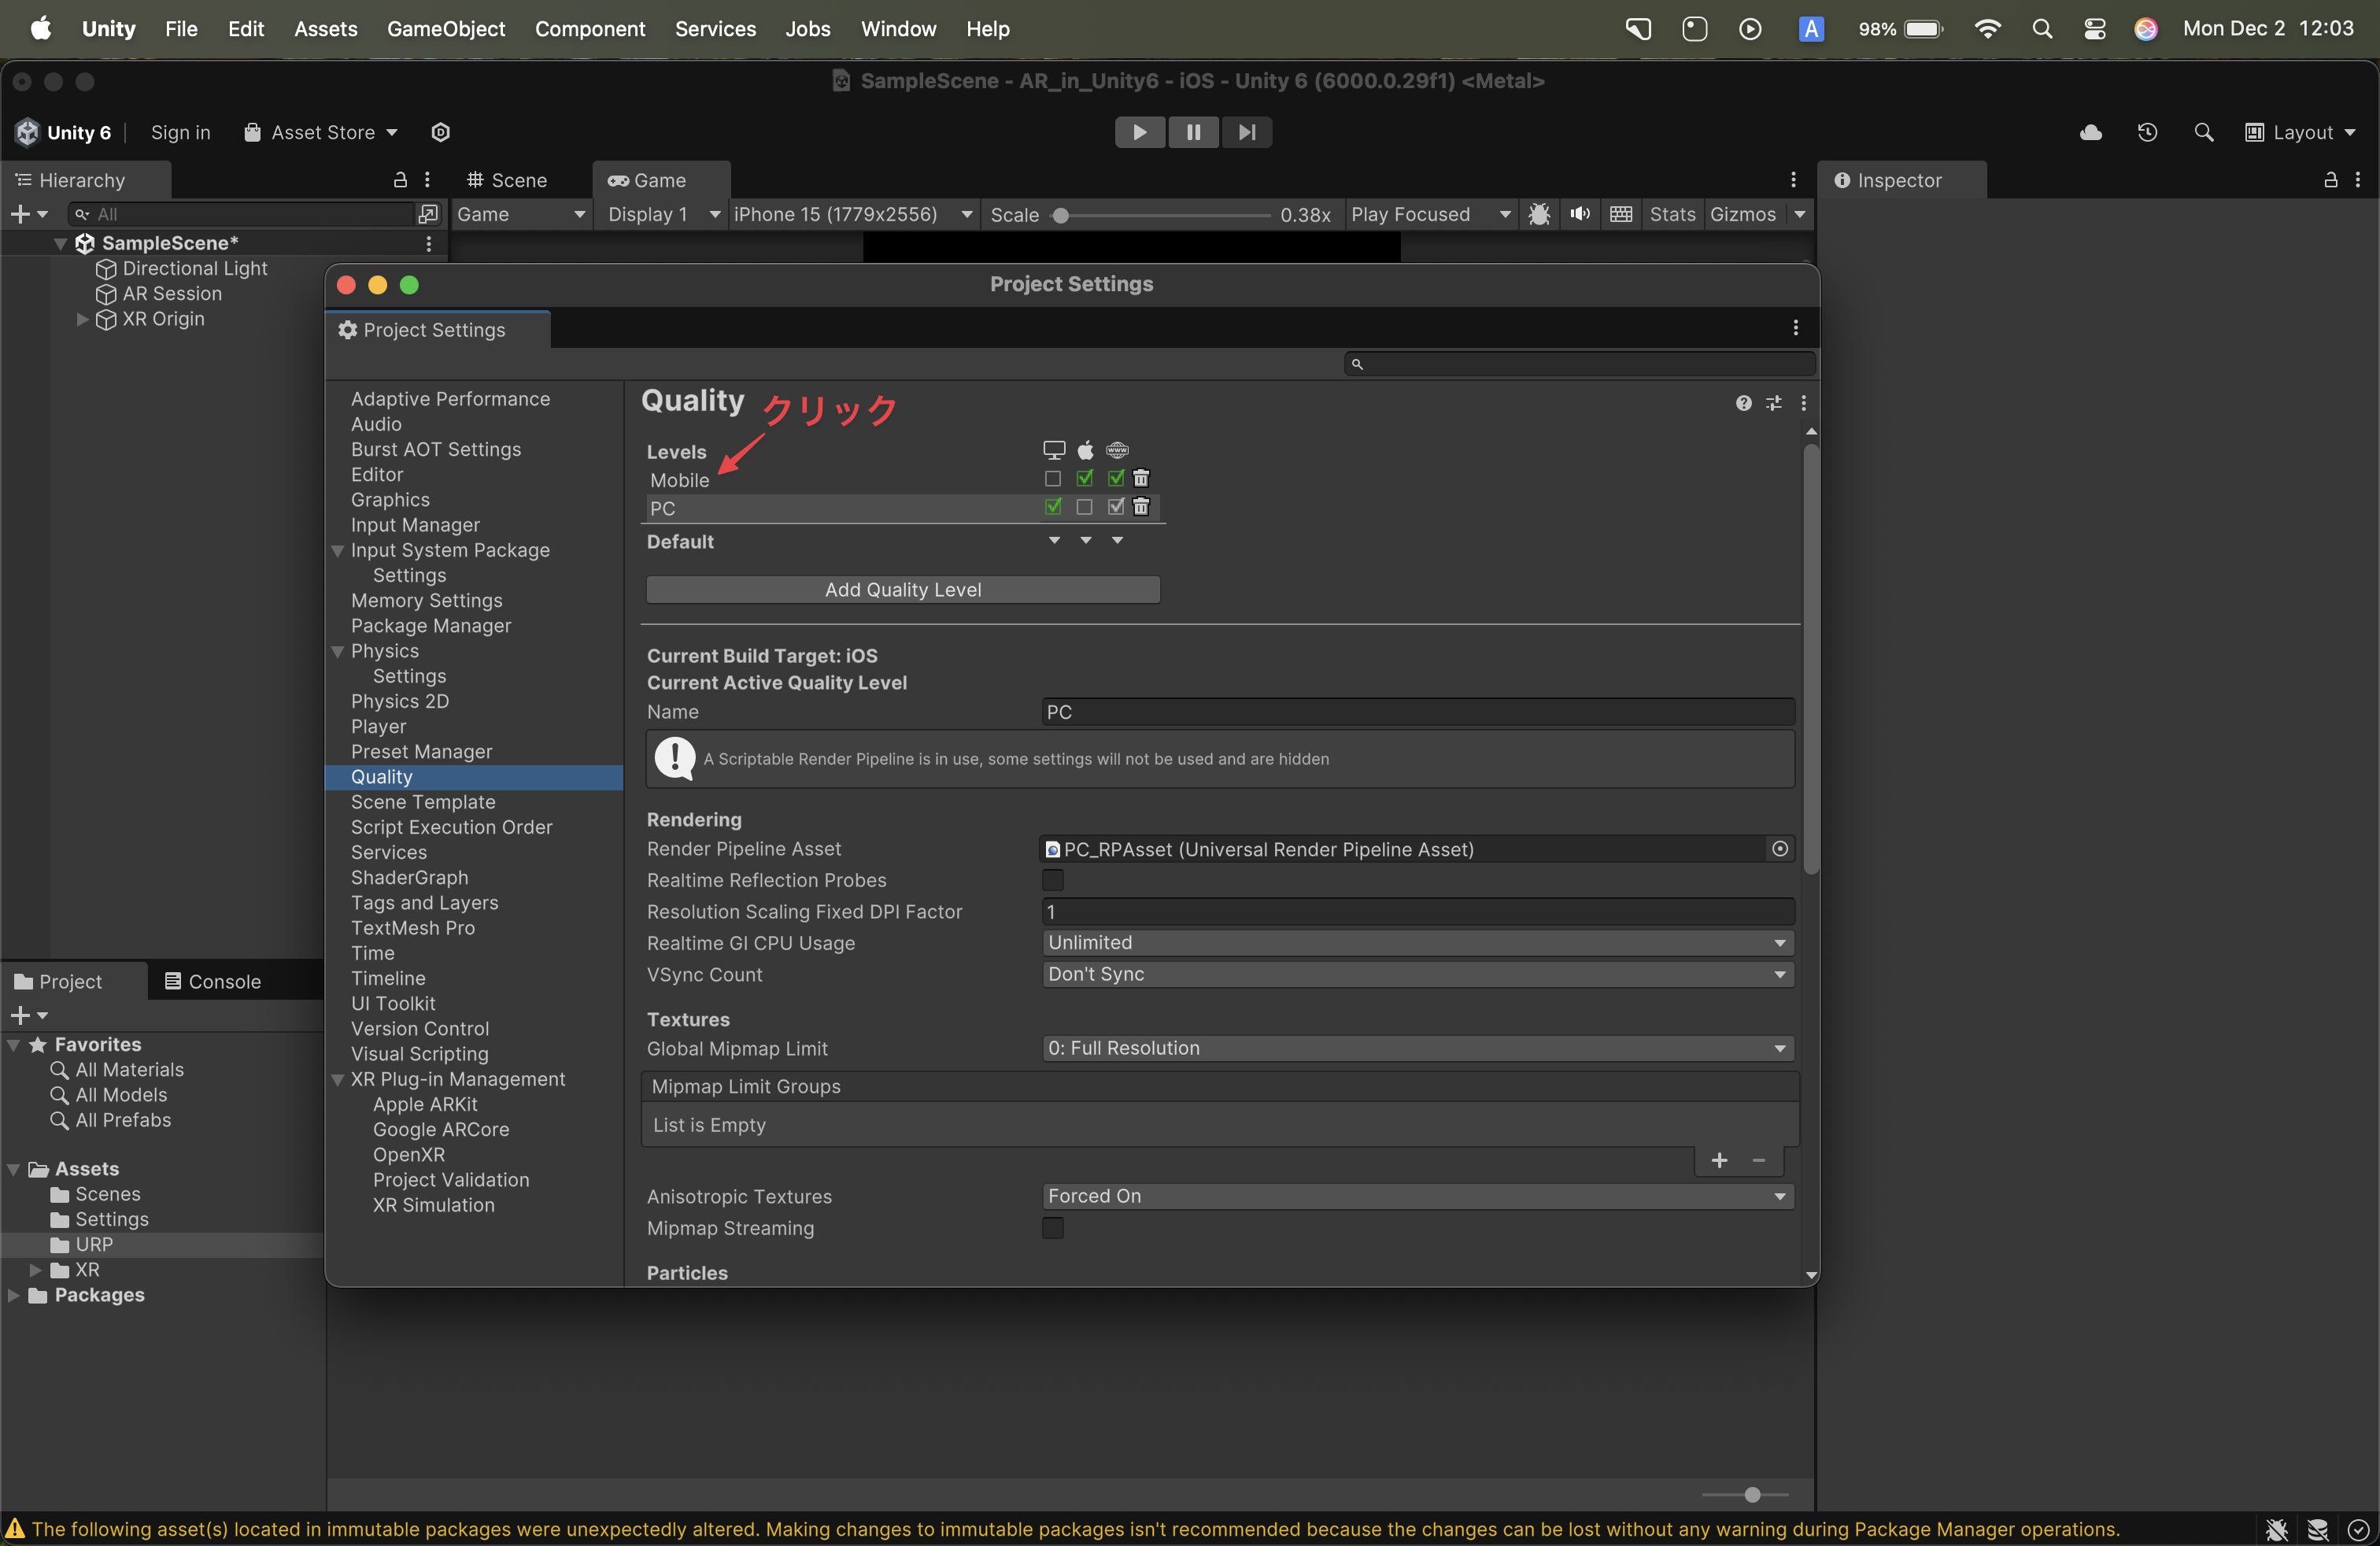Viewport: 2380px width, 1546px height.
Task: Toggle desktop platform checkbox for Mobile level
Action: (x=1053, y=479)
